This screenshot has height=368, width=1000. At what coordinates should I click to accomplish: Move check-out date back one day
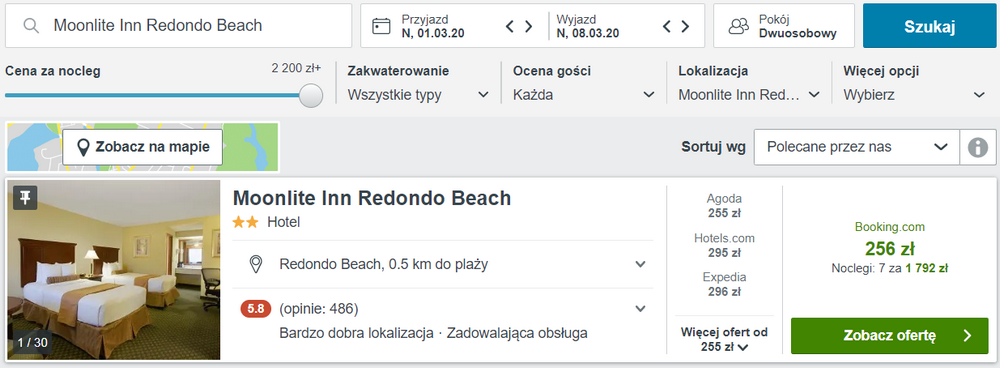pyautogui.click(x=666, y=26)
